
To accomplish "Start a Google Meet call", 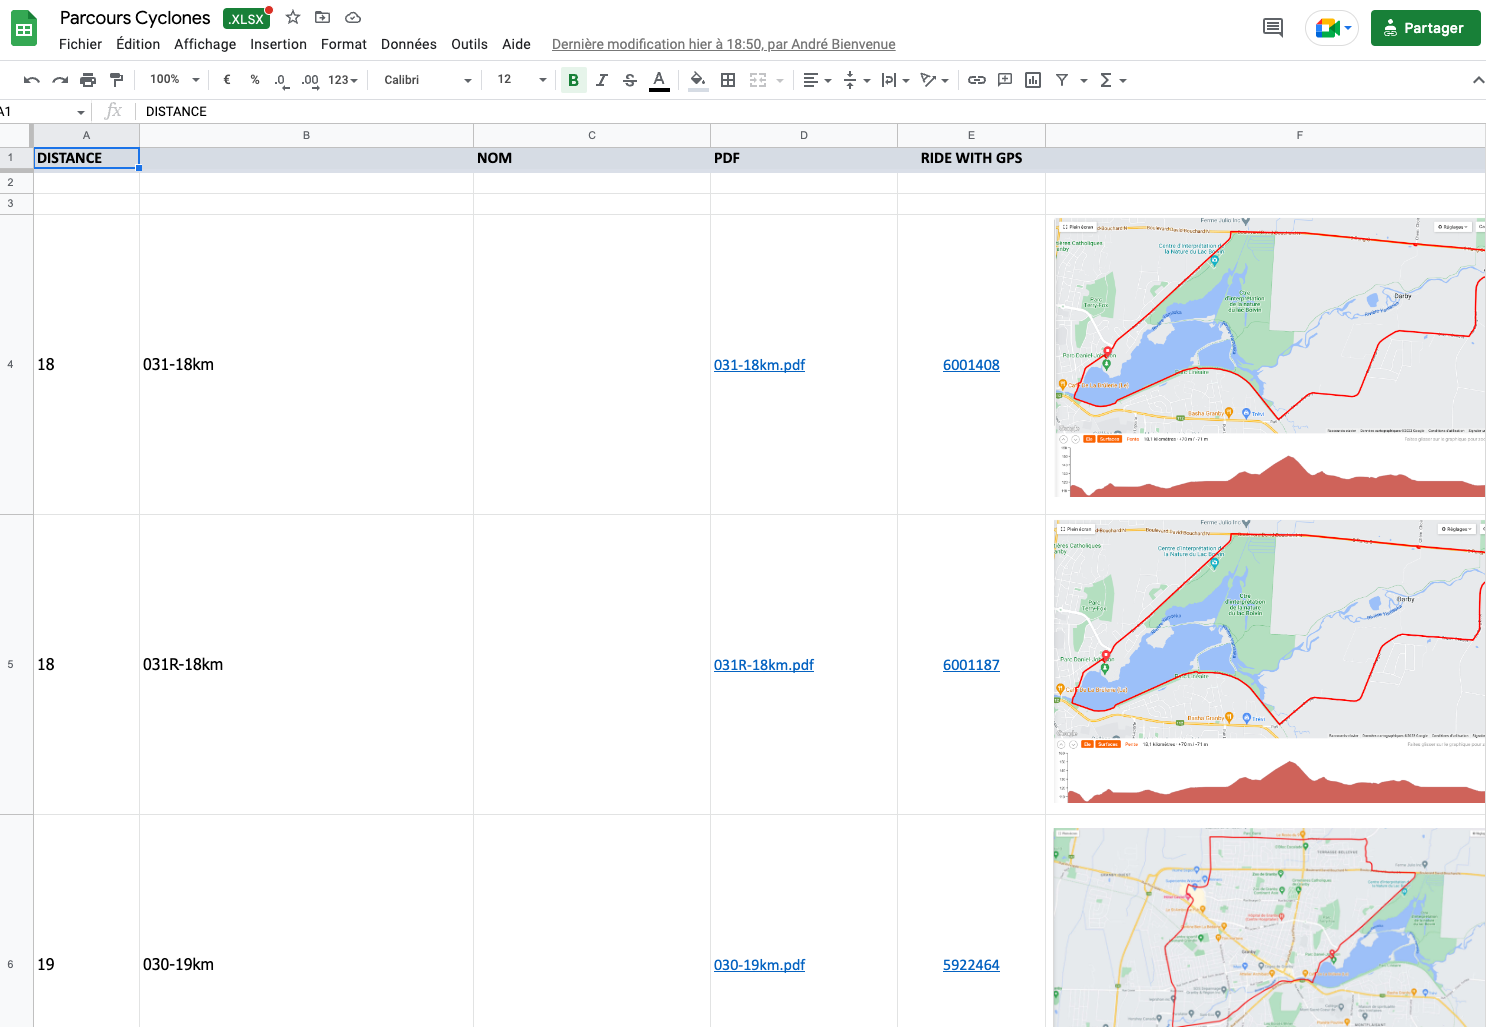I will click(x=1331, y=28).
